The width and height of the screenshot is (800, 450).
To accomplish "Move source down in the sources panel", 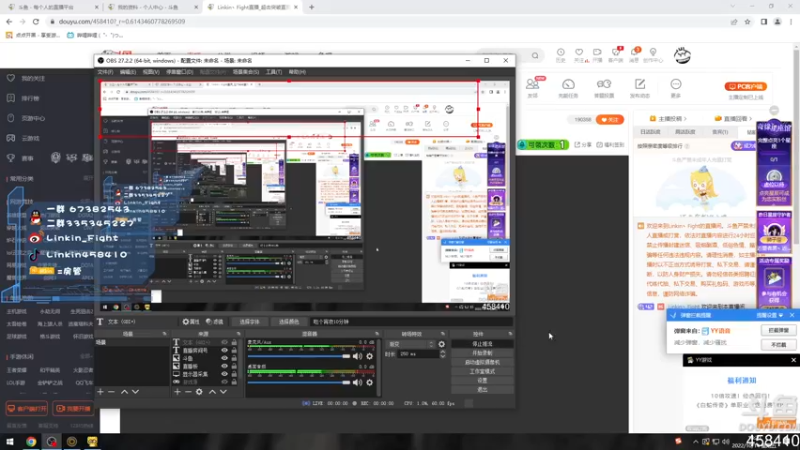I will (223, 392).
